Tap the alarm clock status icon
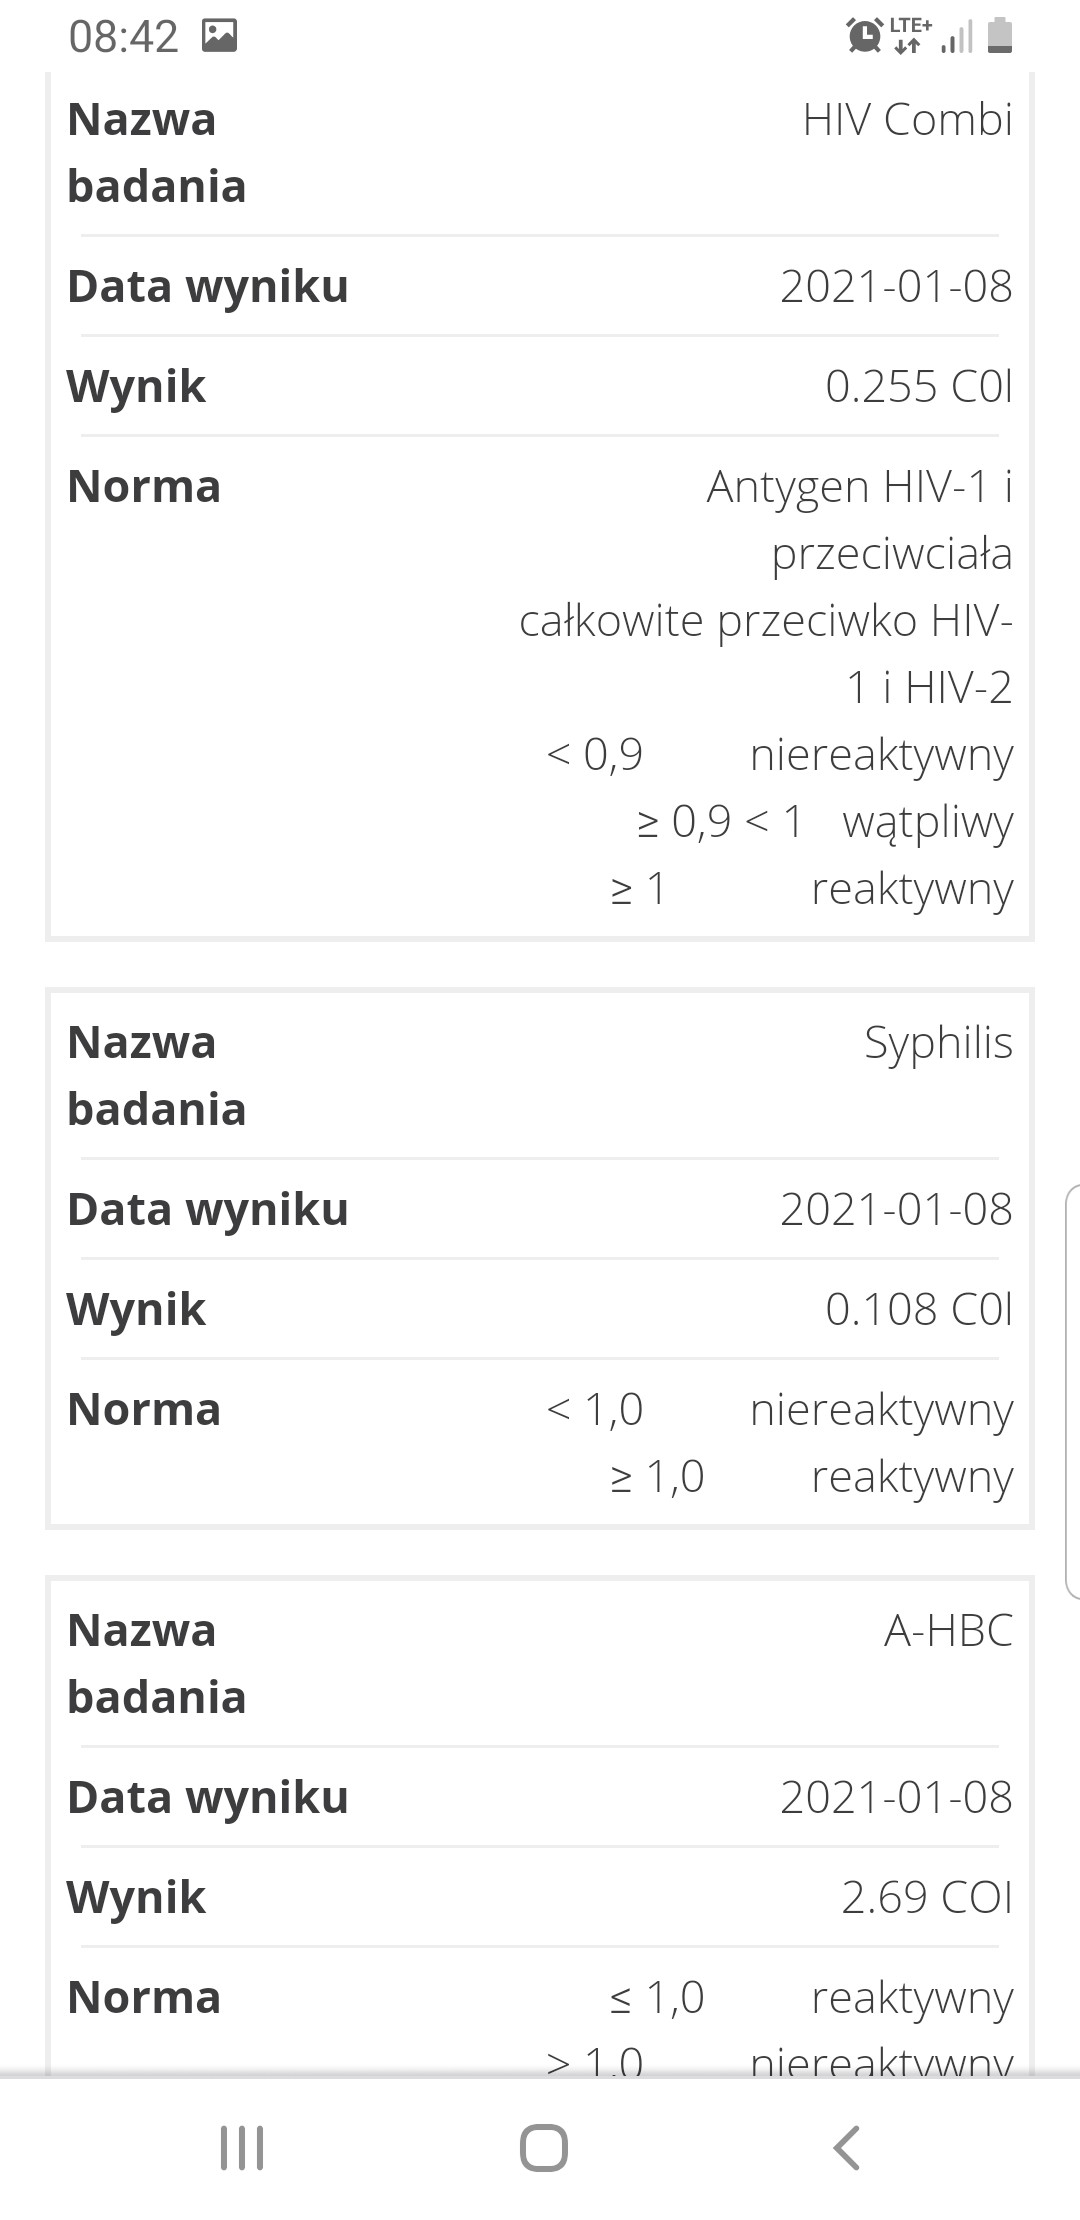This screenshot has width=1080, height=2220. click(x=862, y=36)
